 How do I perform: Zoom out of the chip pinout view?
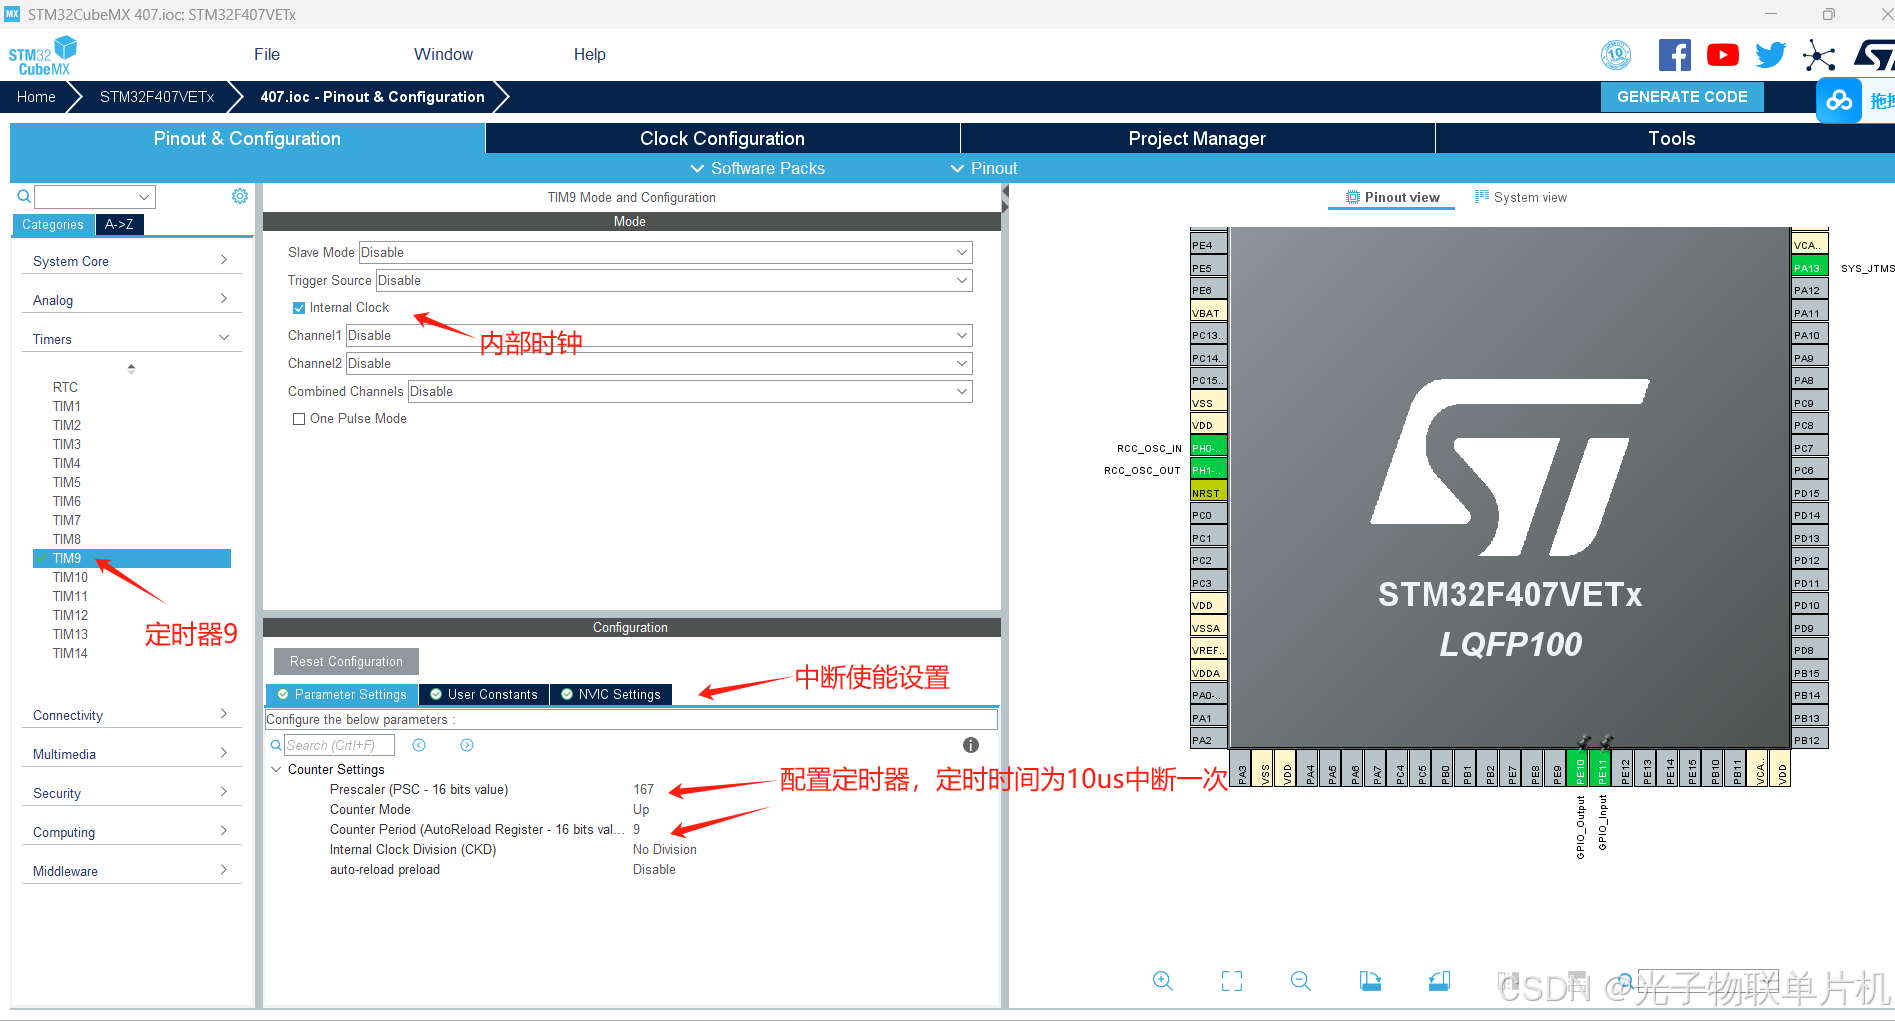coord(1301,981)
